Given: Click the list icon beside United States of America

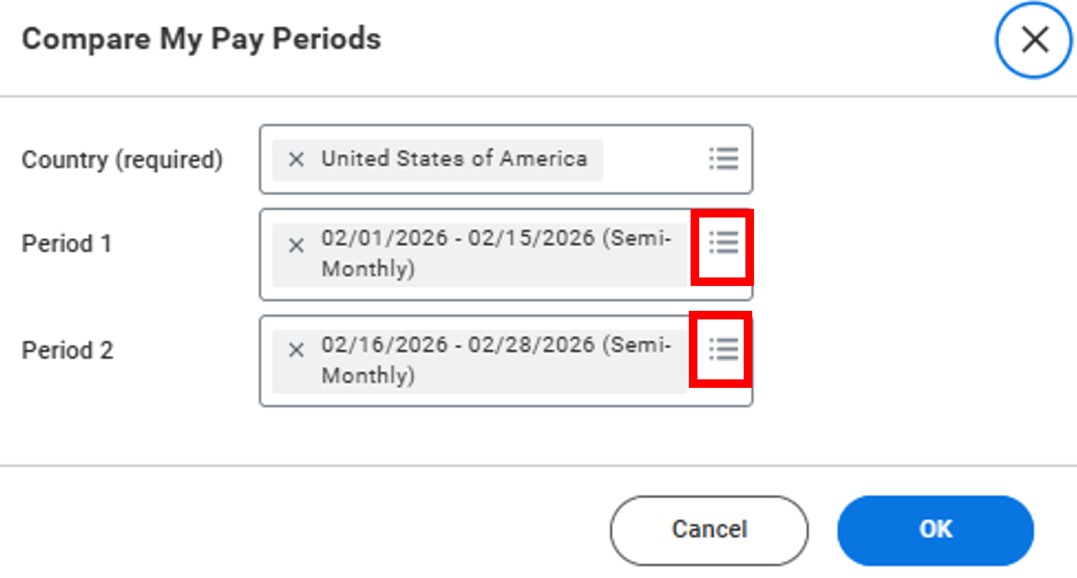Looking at the screenshot, I should [x=723, y=157].
